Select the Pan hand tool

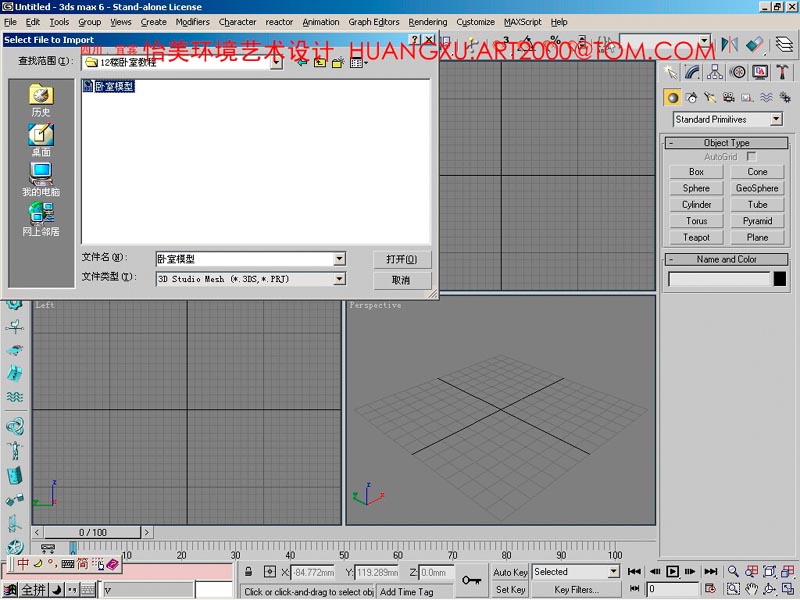coord(751,589)
